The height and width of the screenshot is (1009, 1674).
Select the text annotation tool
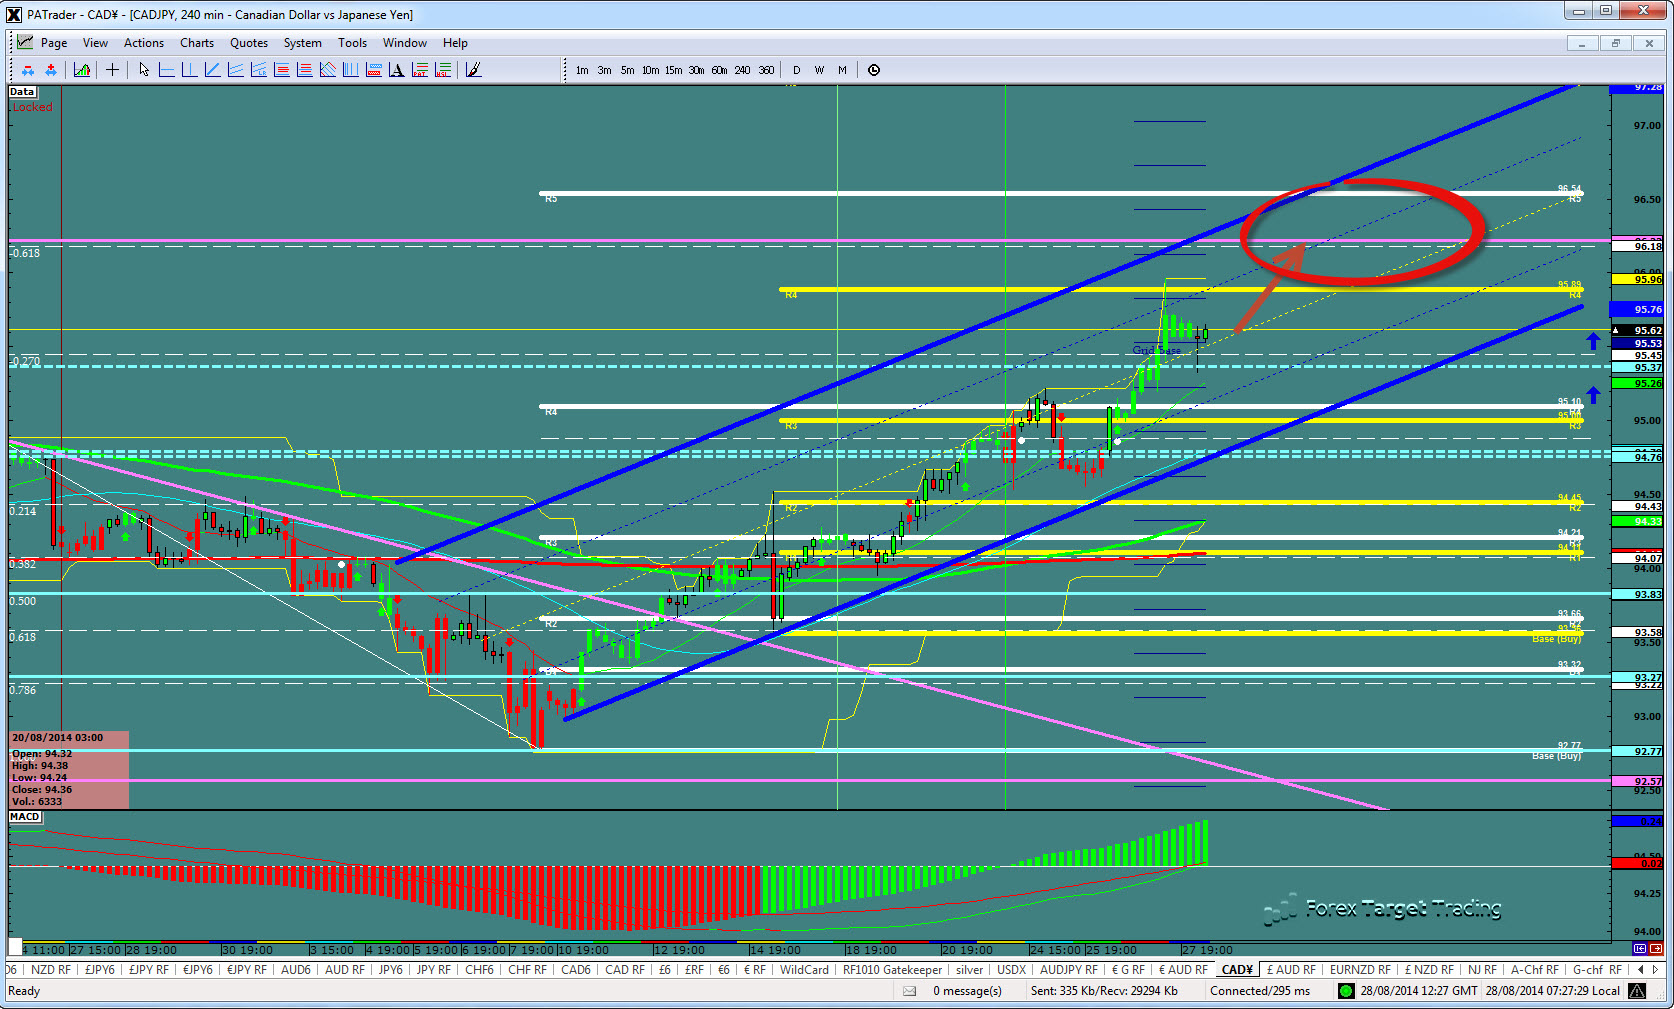pos(397,70)
